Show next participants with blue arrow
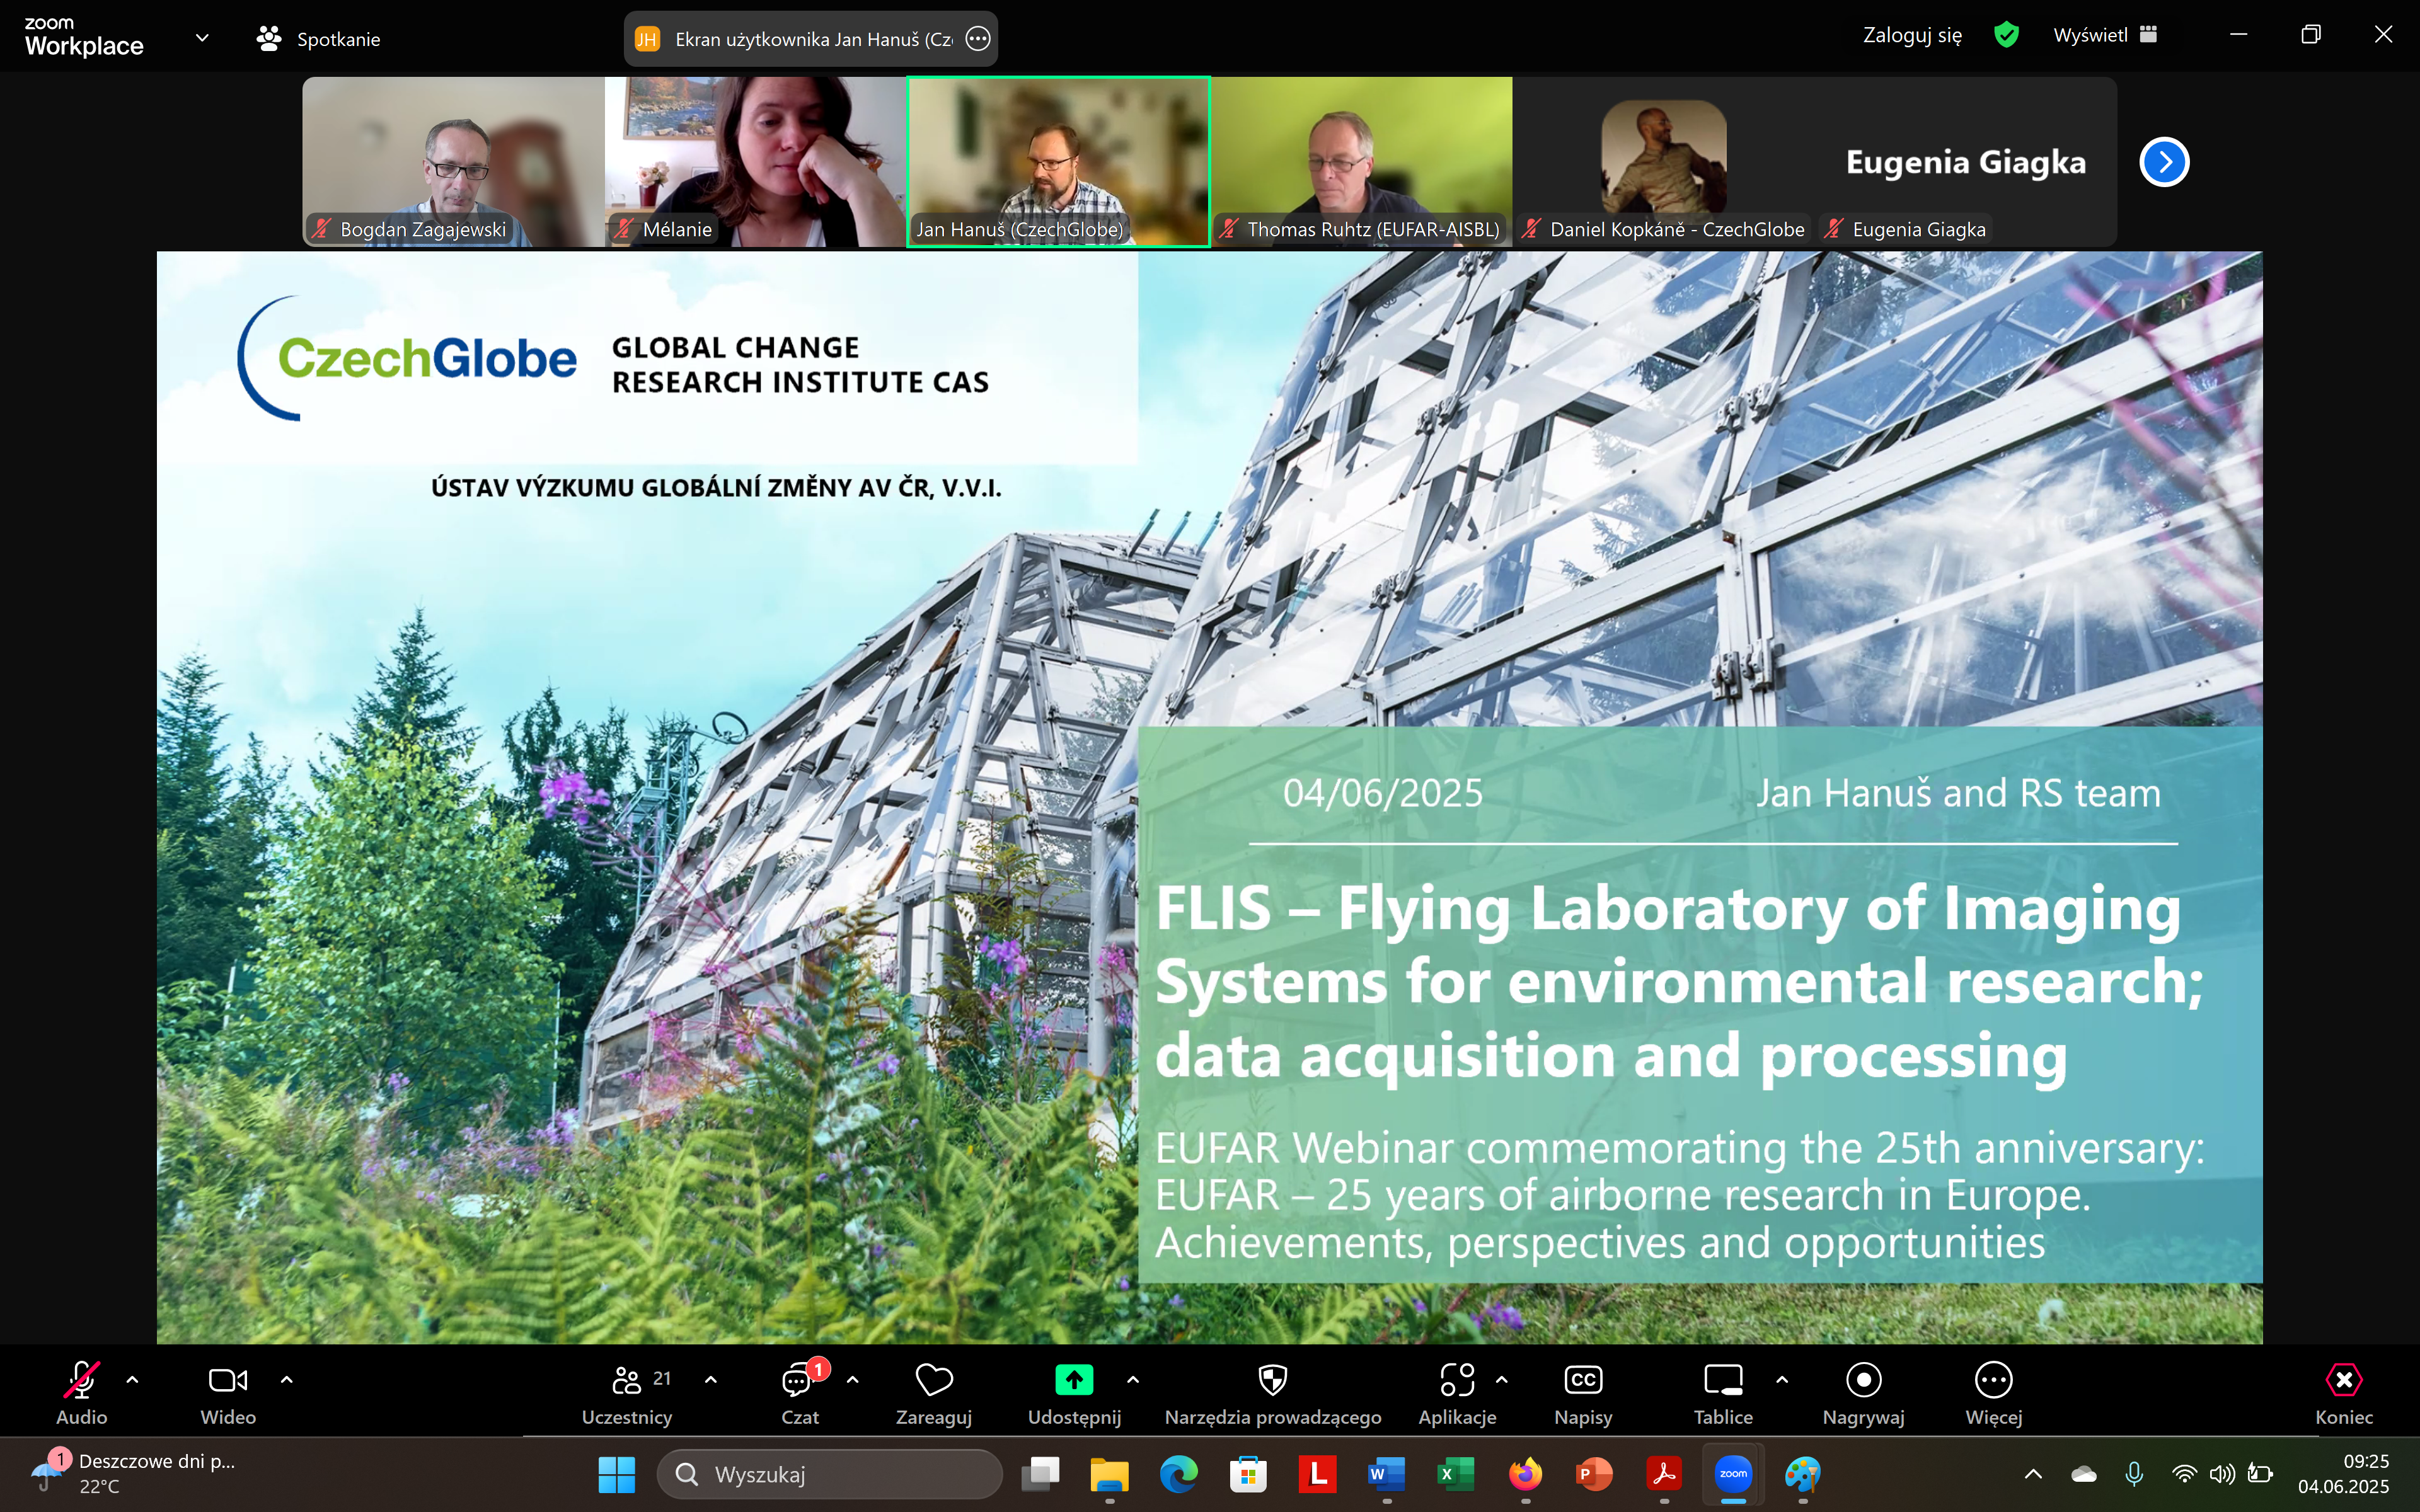Image resolution: width=2420 pixels, height=1512 pixels. (x=2164, y=162)
